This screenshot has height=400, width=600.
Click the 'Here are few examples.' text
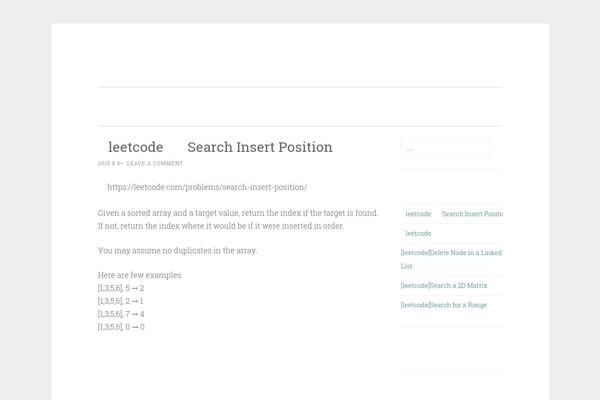(x=140, y=275)
